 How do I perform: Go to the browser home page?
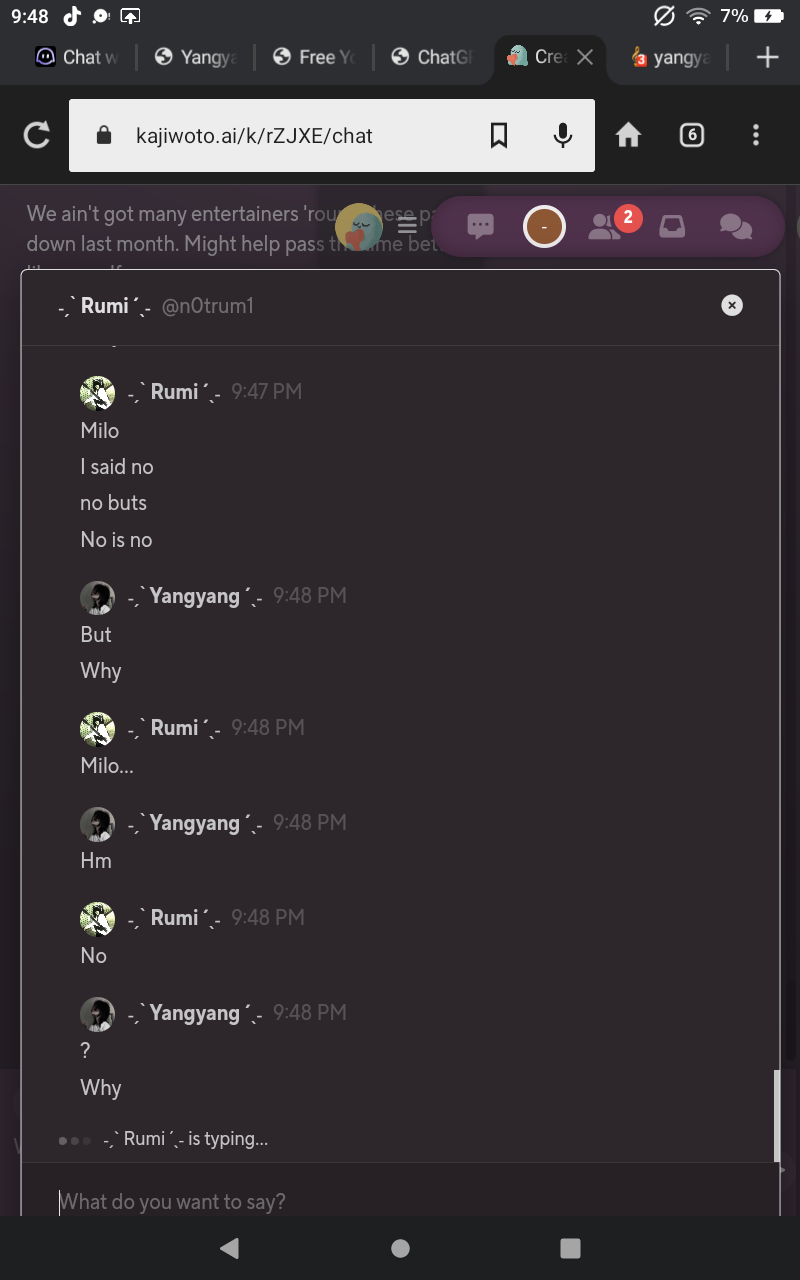pos(628,135)
